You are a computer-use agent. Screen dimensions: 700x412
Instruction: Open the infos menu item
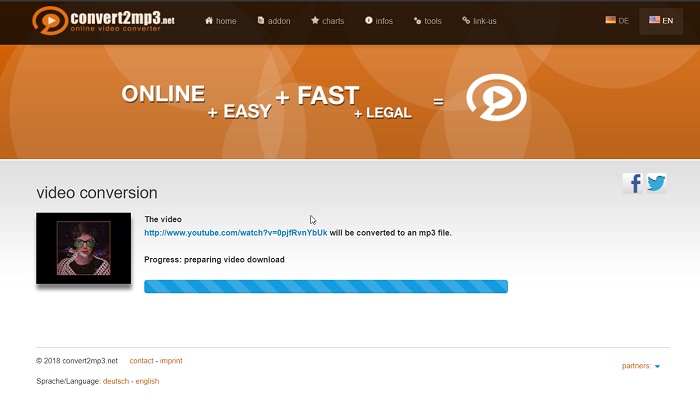click(x=379, y=21)
